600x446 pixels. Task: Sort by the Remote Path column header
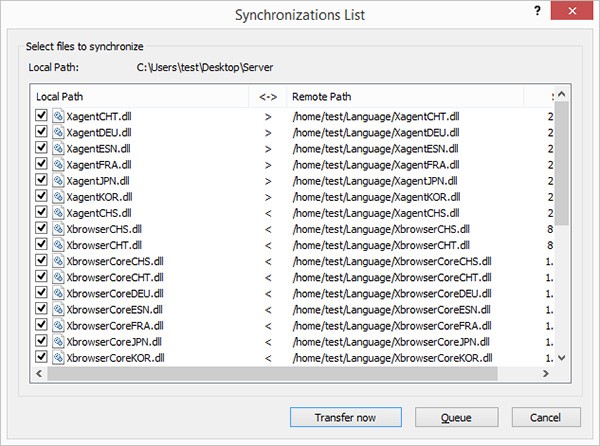(x=412, y=96)
